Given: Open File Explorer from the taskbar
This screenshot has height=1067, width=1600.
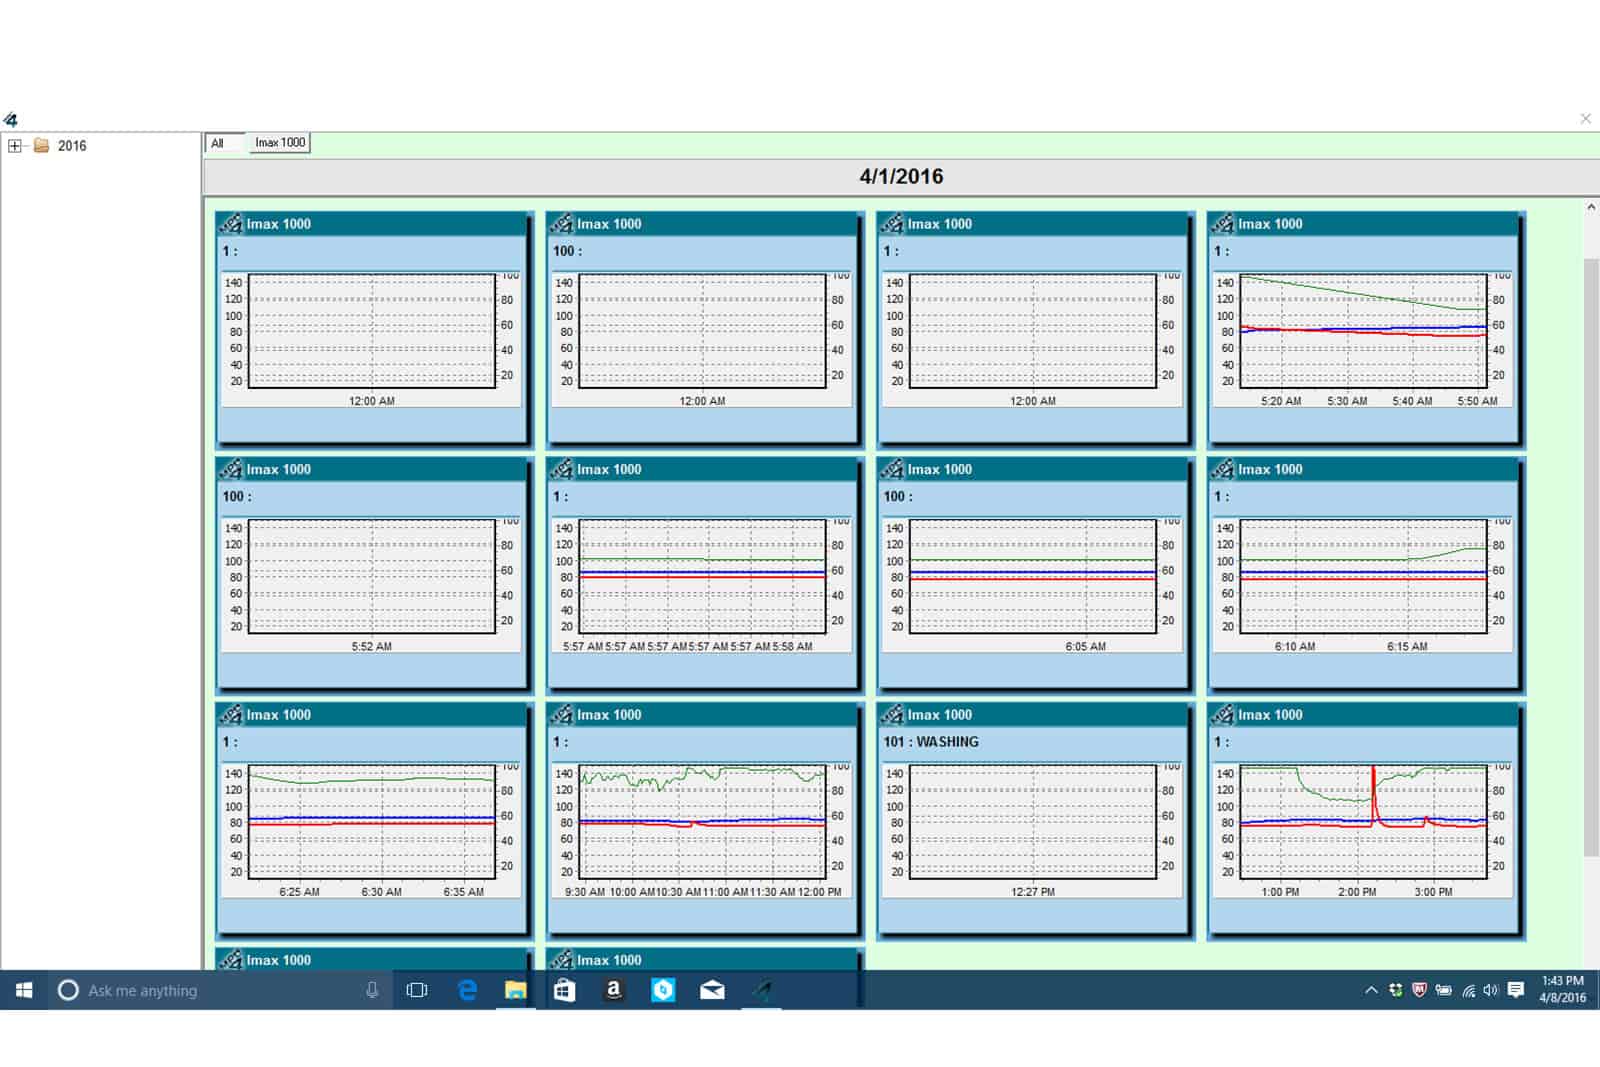Looking at the screenshot, I should 515,990.
